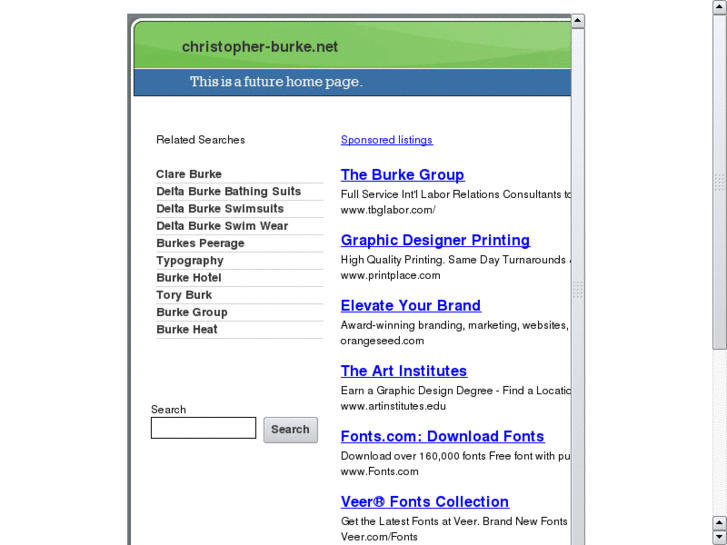Click the outer scrollbar's second-from-bottom up arrow

pyautogui.click(x=719, y=523)
